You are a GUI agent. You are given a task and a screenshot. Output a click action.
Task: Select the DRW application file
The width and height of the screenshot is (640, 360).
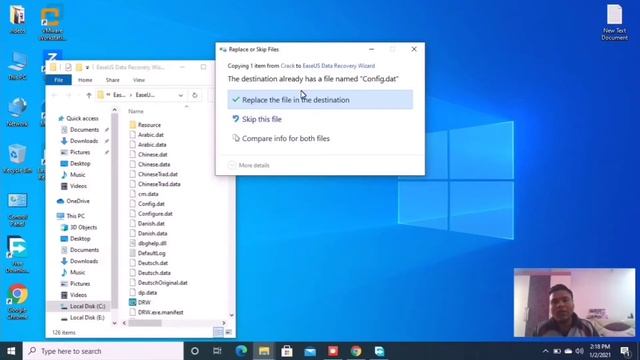pos(144,302)
